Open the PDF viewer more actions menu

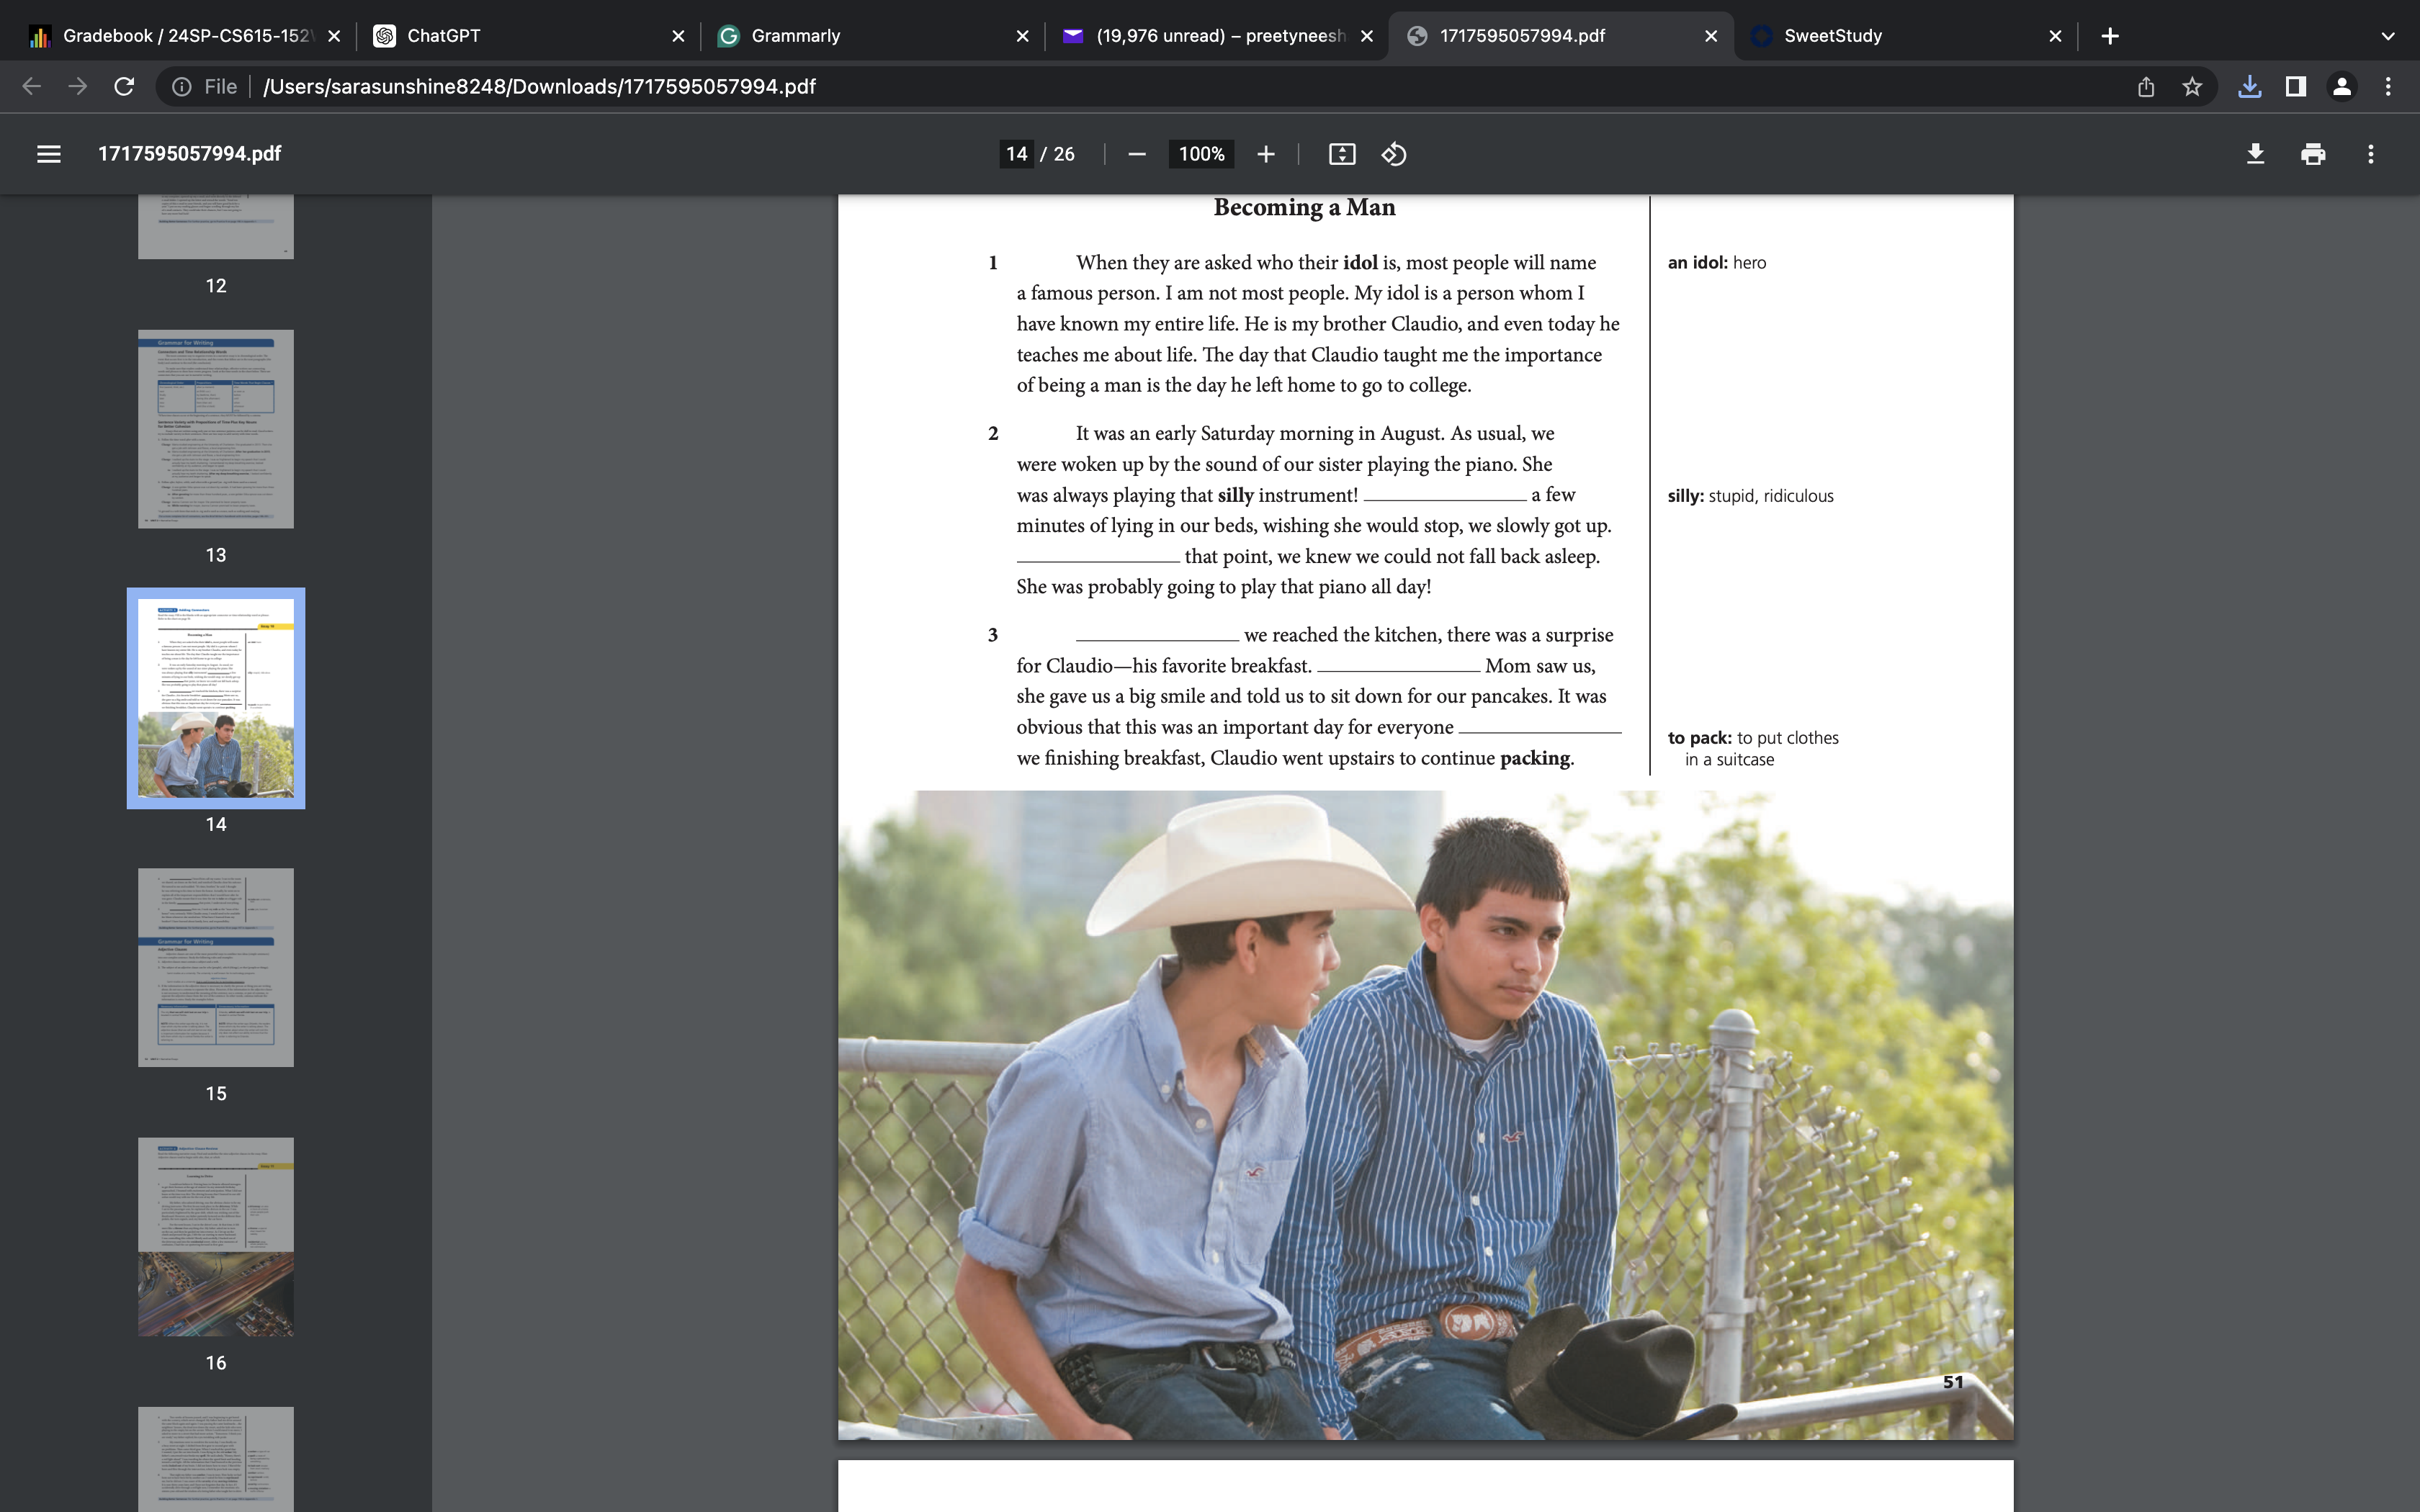2371,154
